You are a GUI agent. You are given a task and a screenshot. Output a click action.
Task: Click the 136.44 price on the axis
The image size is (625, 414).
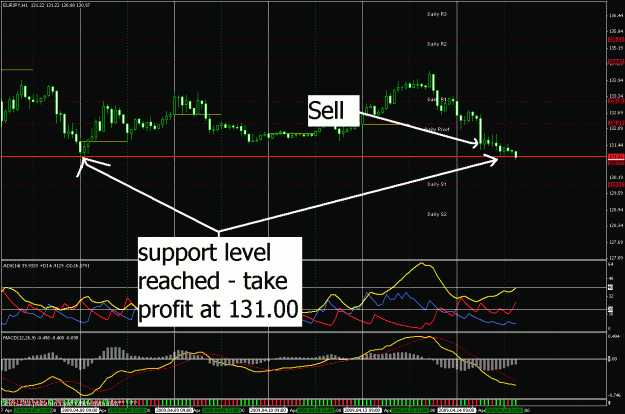[x=616, y=16]
